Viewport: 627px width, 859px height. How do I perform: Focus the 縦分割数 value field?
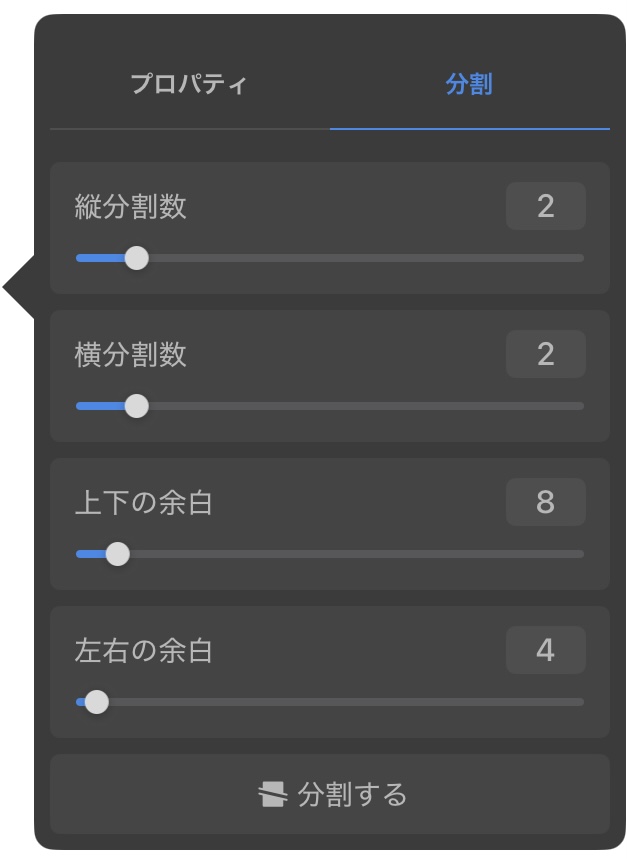click(x=545, y=206)
